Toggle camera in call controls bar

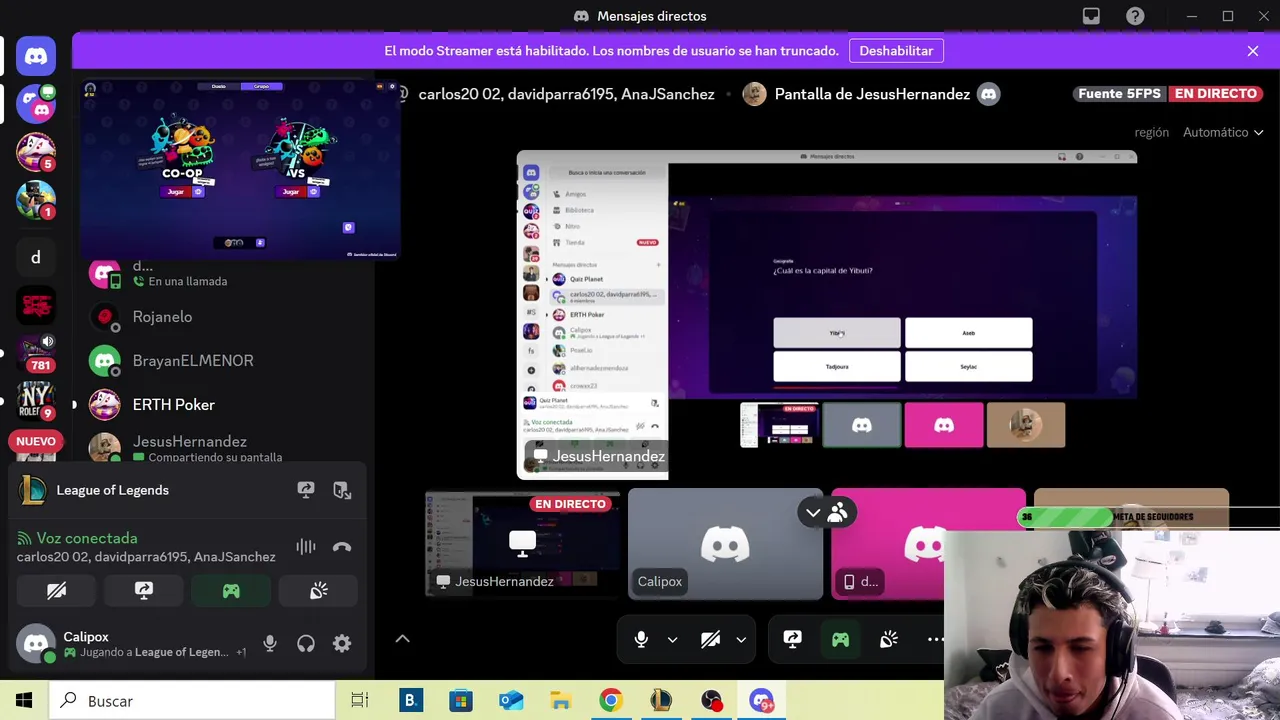(710, 639)
